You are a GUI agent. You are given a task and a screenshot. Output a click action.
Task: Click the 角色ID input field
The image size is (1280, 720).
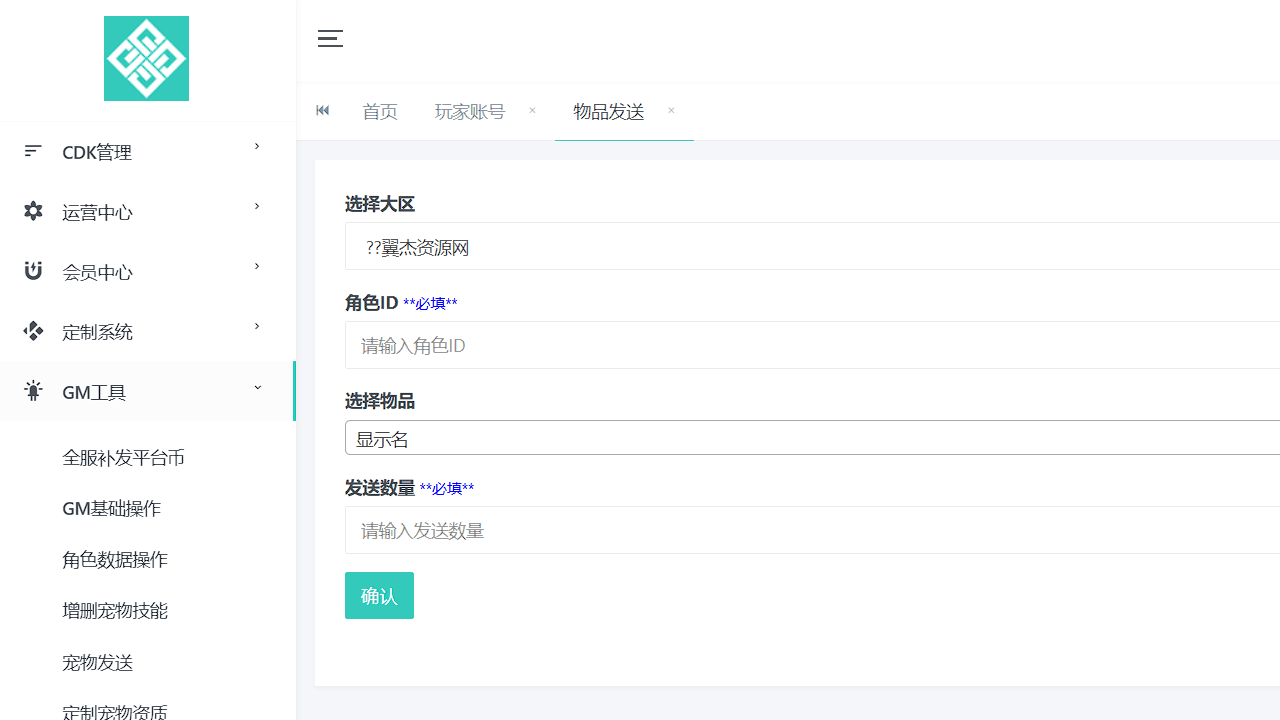pos(700,345)
